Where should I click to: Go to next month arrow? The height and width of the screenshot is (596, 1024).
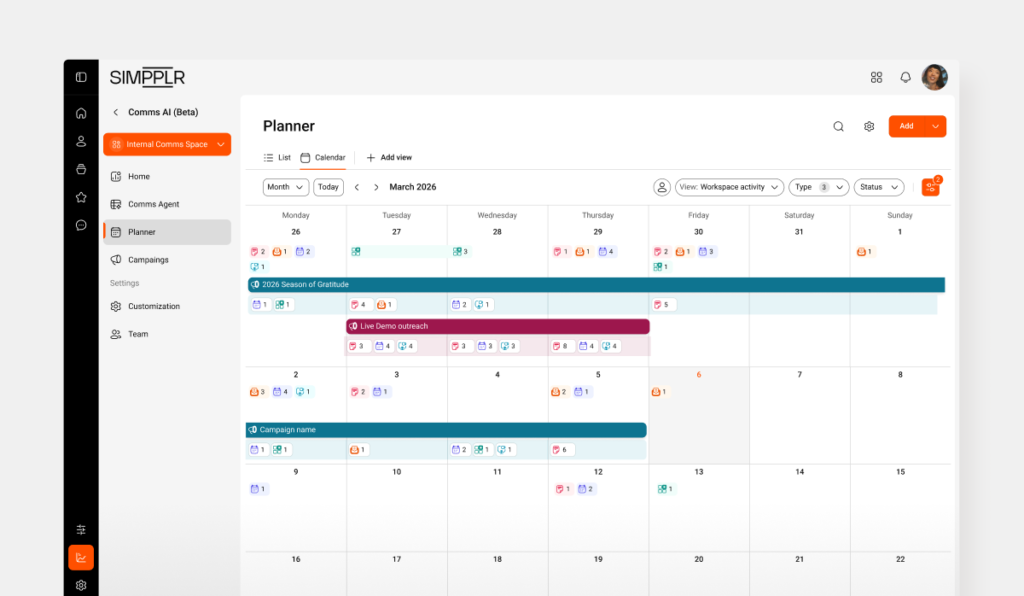coord(376,187)
